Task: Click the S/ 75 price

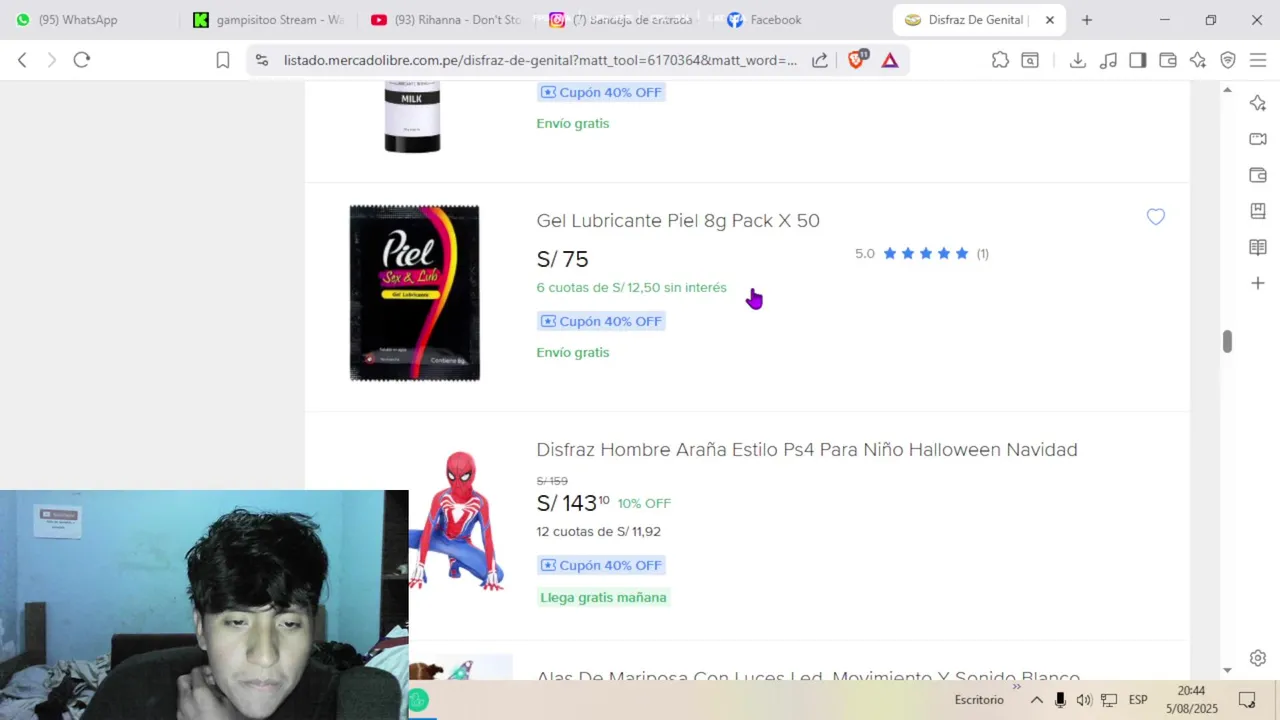Action: (562, 259)
